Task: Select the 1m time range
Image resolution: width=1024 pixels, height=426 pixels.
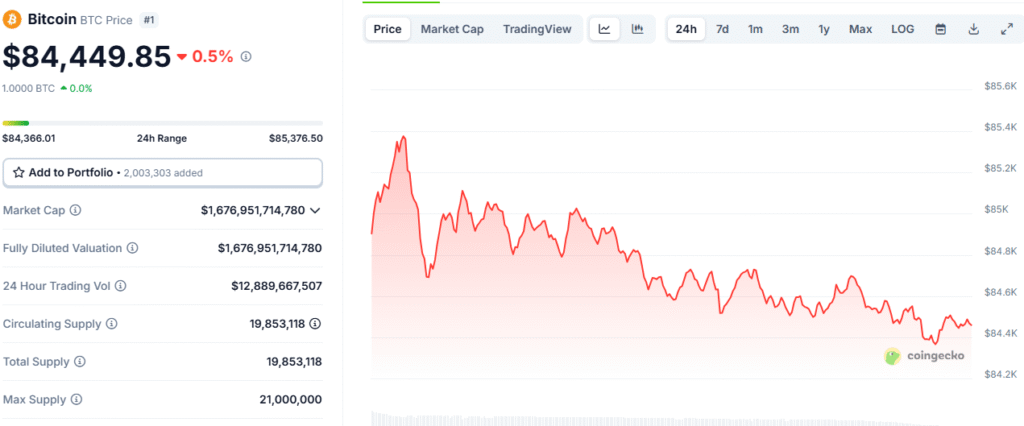Action: coord(755,29)
